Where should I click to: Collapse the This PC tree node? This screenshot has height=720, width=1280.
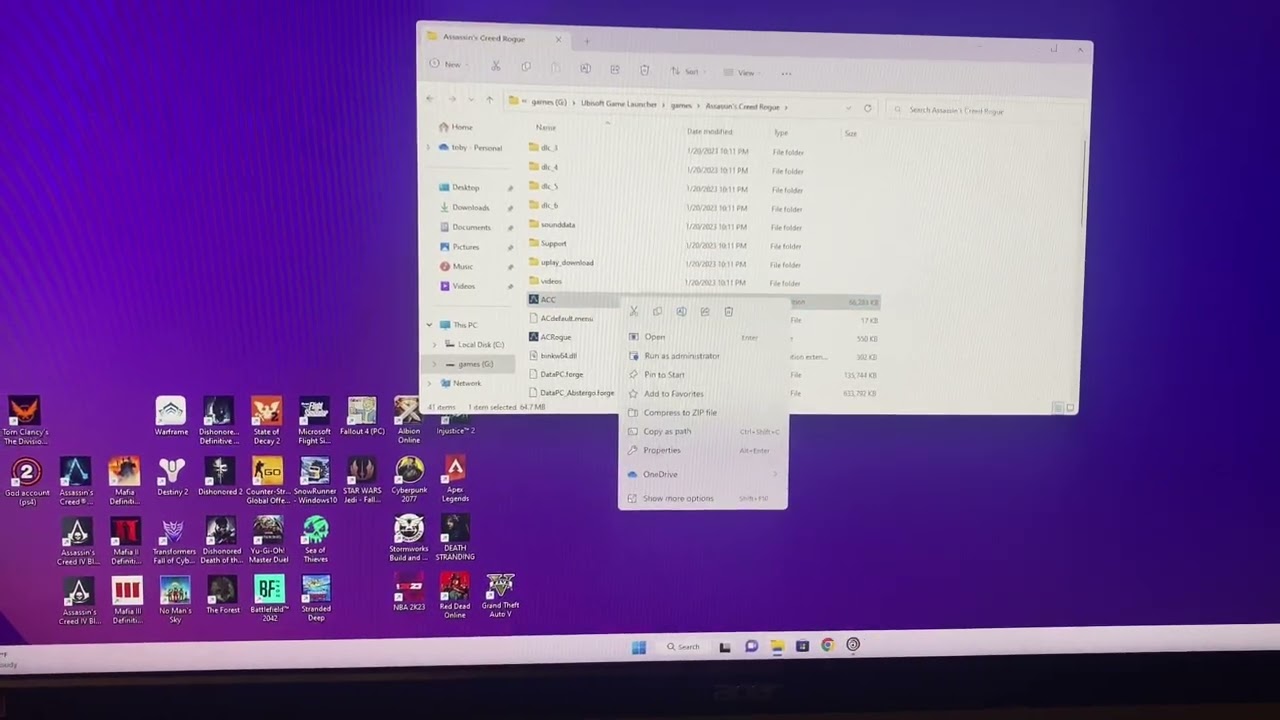pos(430,325)
